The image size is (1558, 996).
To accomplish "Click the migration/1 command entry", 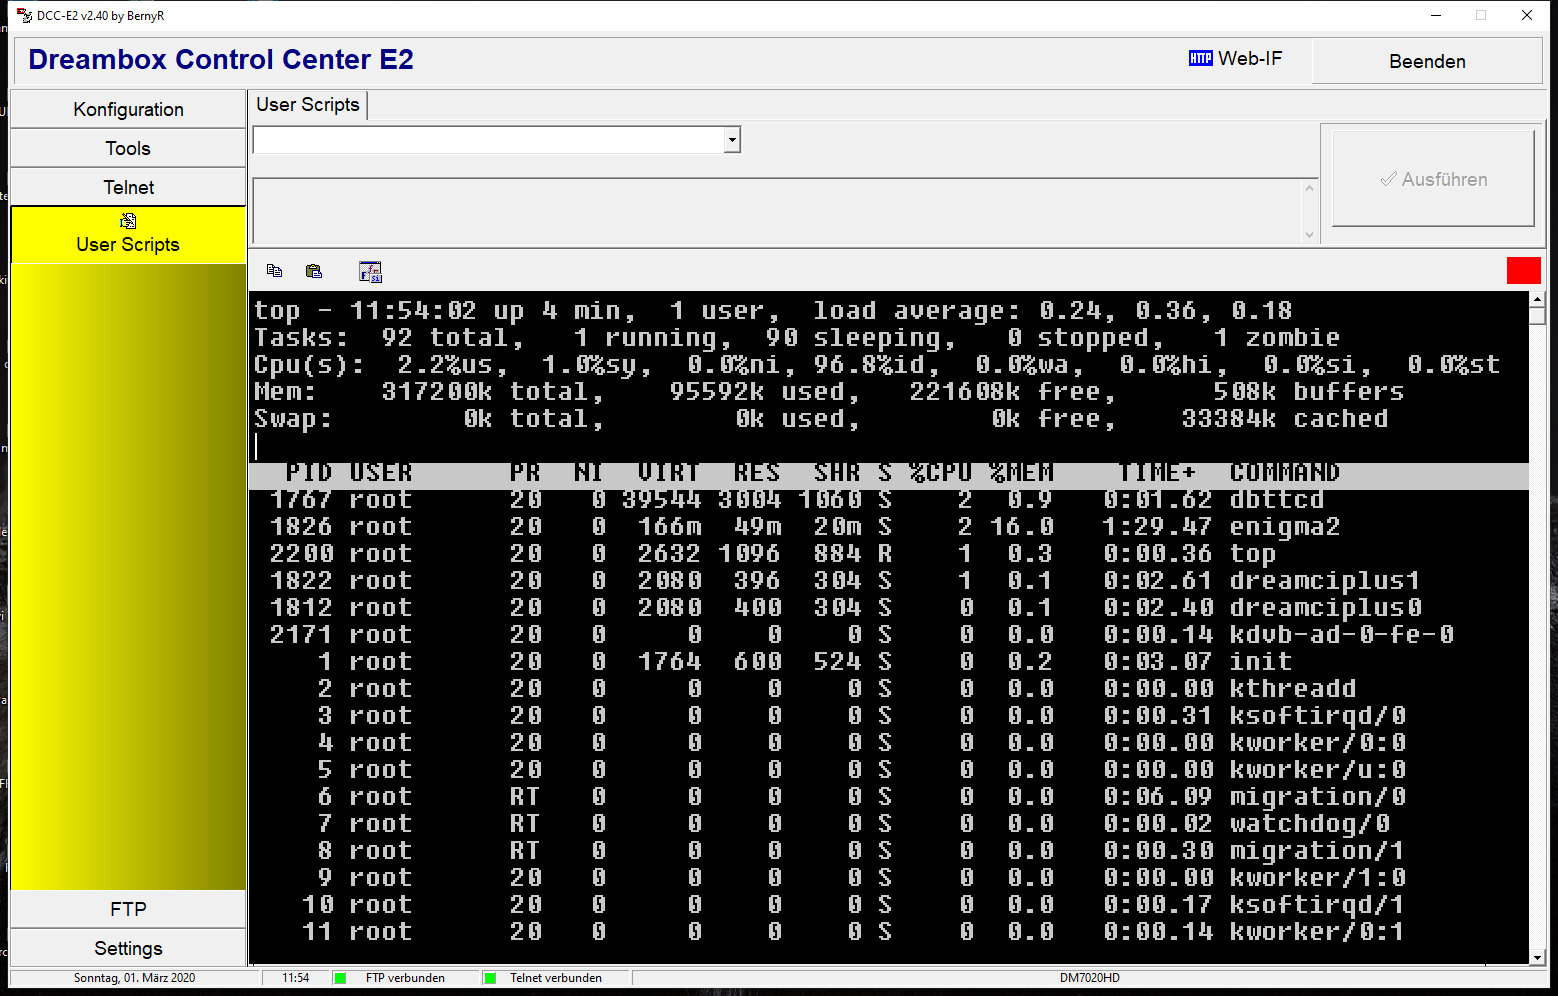I will 1317,851.
